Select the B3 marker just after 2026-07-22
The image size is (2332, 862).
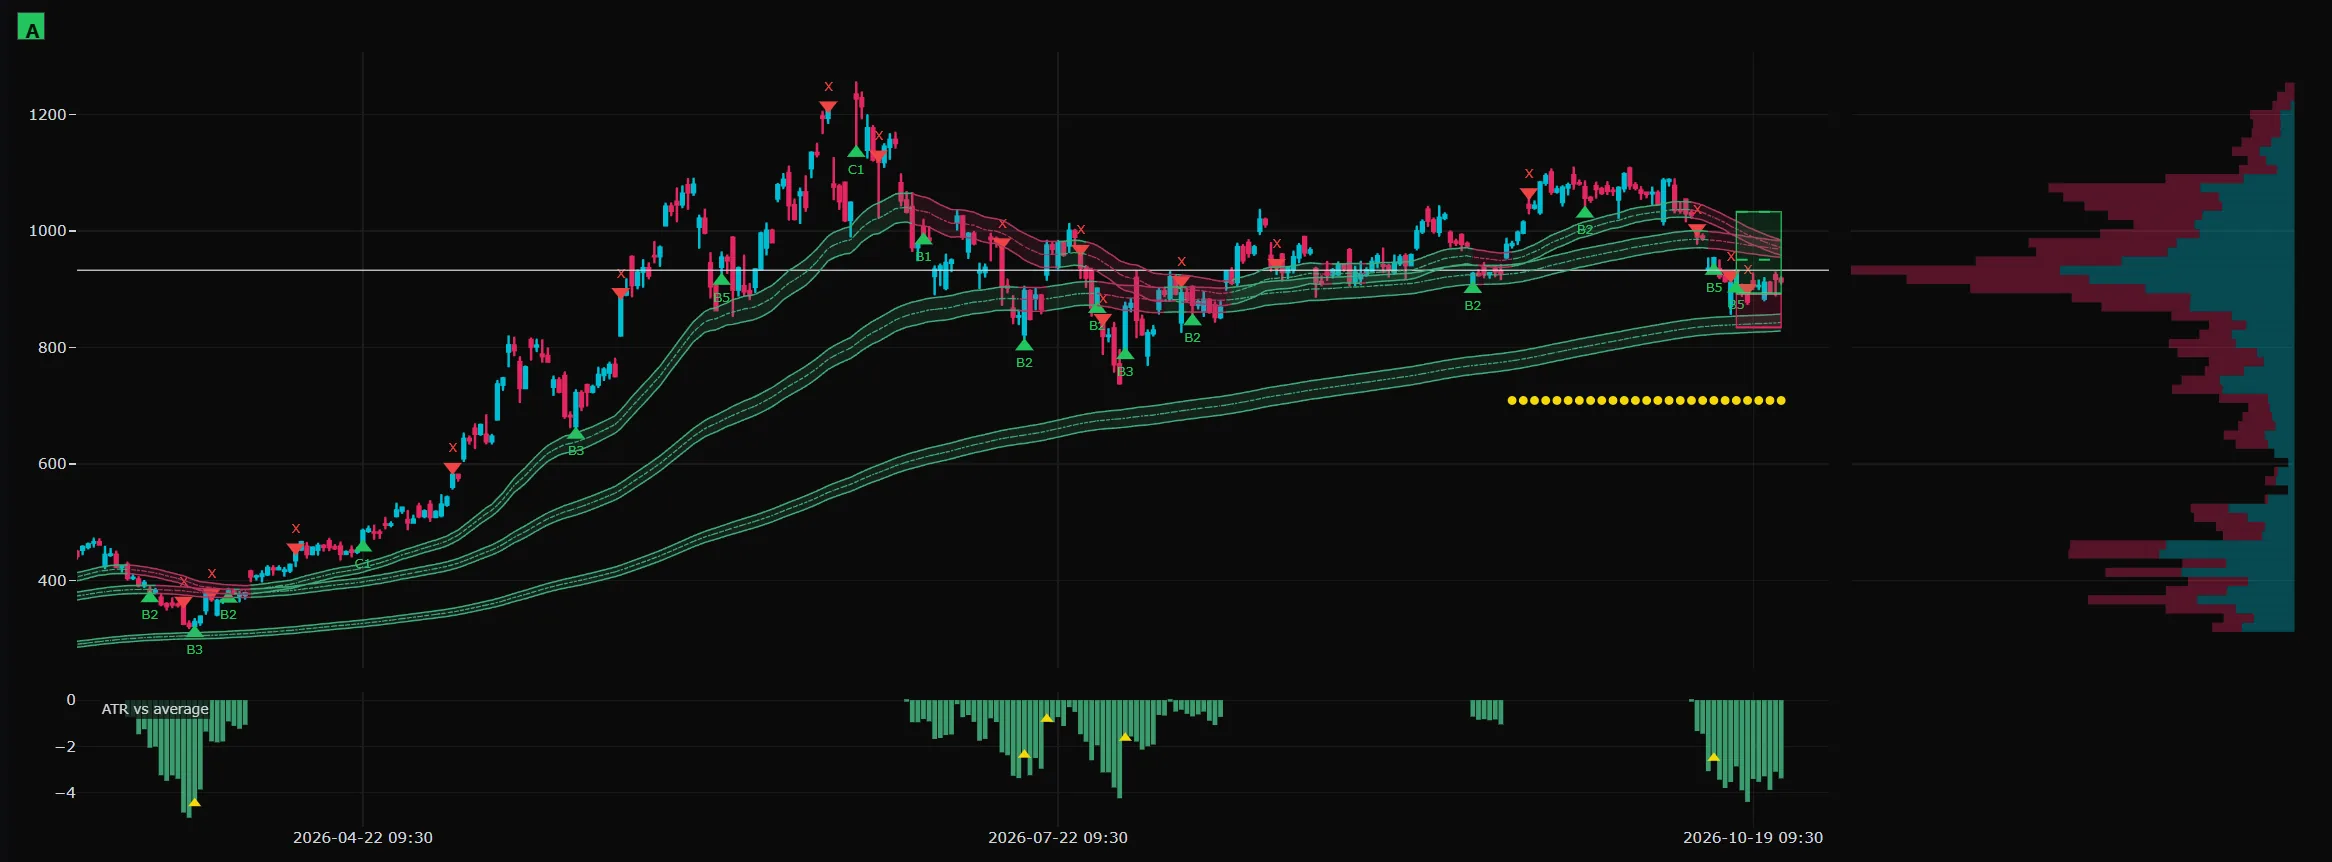(1125, 353)
